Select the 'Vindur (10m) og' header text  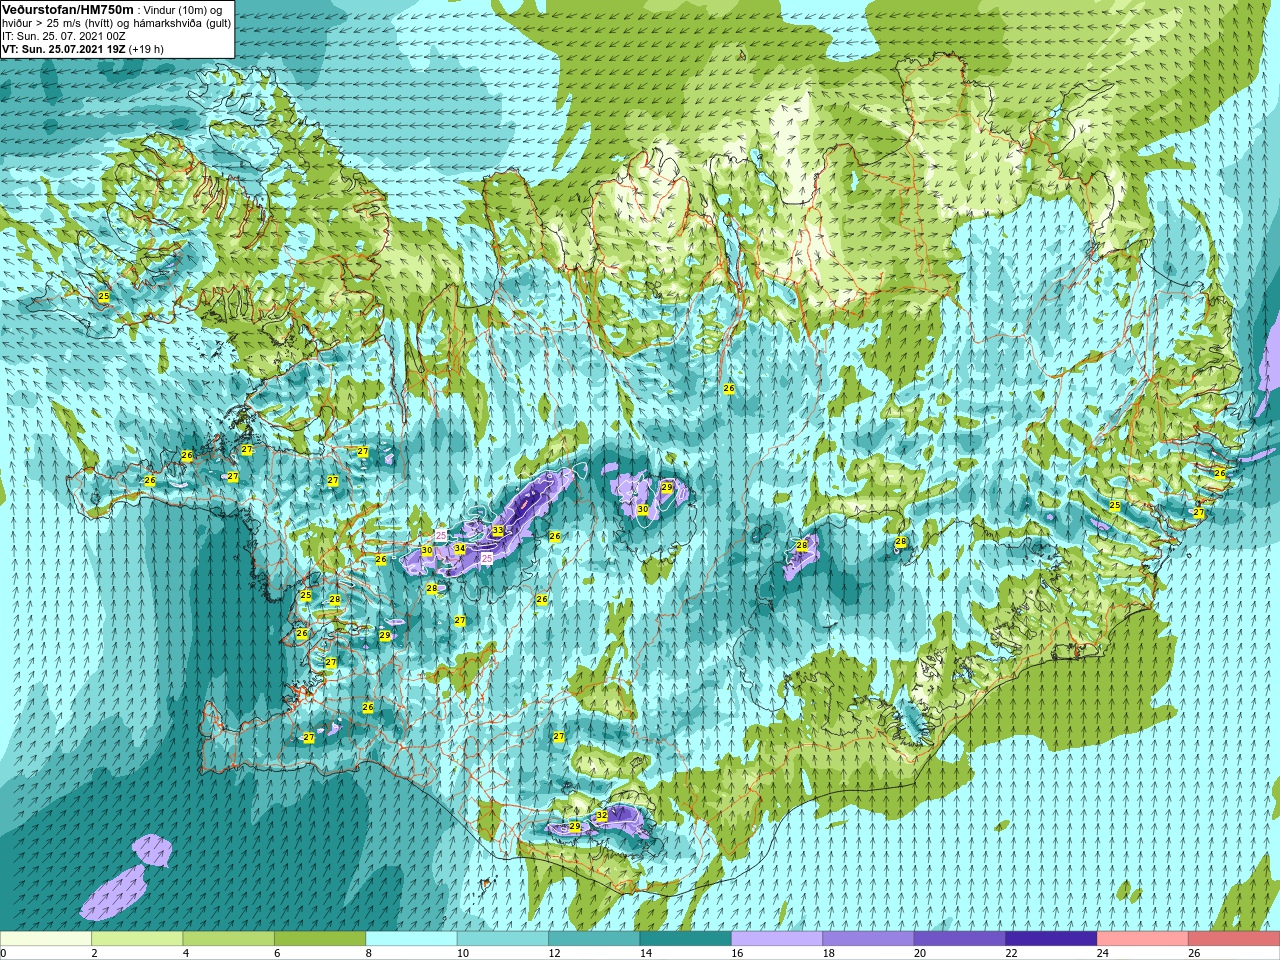coord(184,10)
